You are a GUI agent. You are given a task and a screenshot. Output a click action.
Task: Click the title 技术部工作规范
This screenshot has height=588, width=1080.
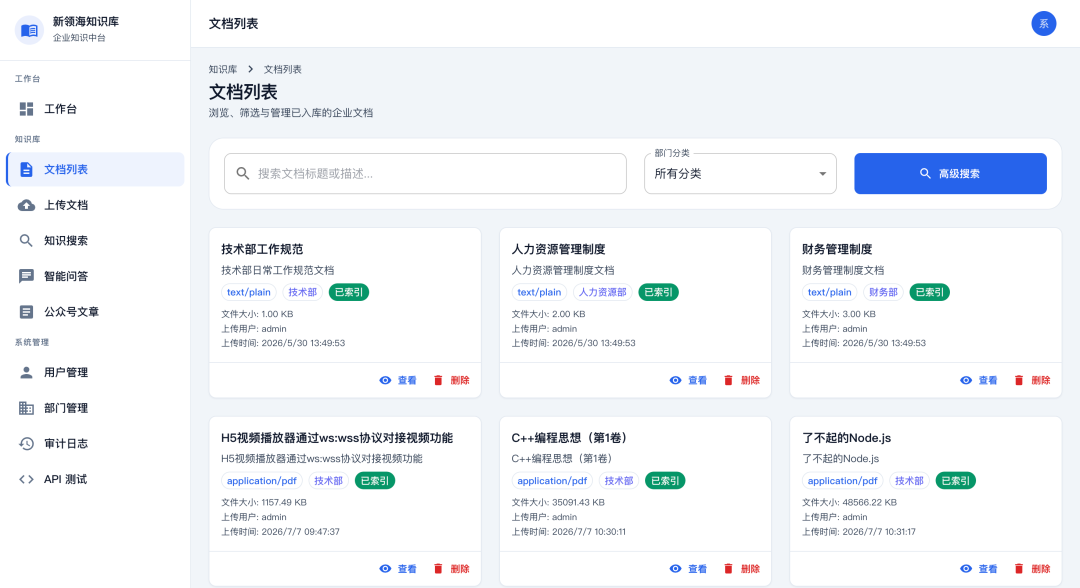coord(262,249)
